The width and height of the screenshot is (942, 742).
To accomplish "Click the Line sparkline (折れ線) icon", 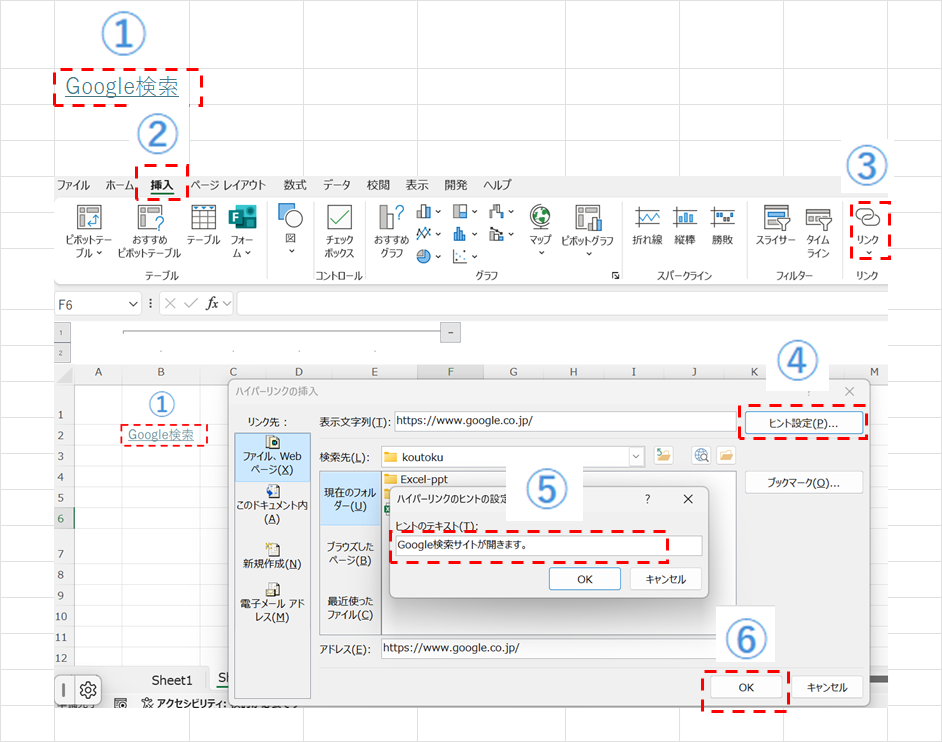I will [x=647, y=218].
